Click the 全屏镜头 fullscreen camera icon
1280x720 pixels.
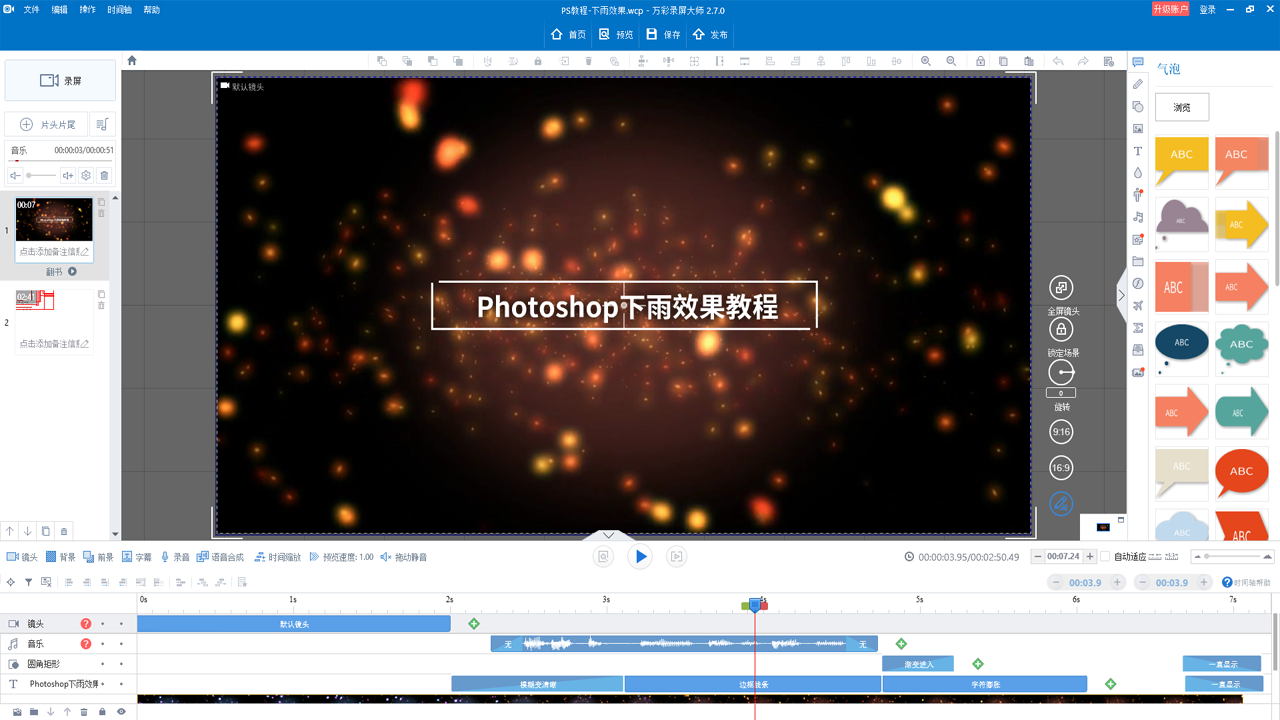[1061, 288]
